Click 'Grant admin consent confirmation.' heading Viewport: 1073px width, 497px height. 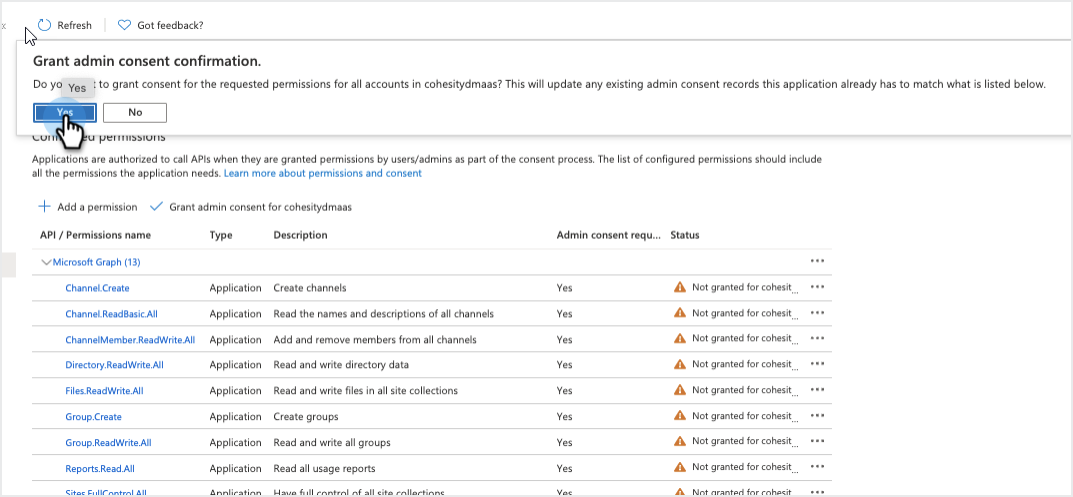147,61
